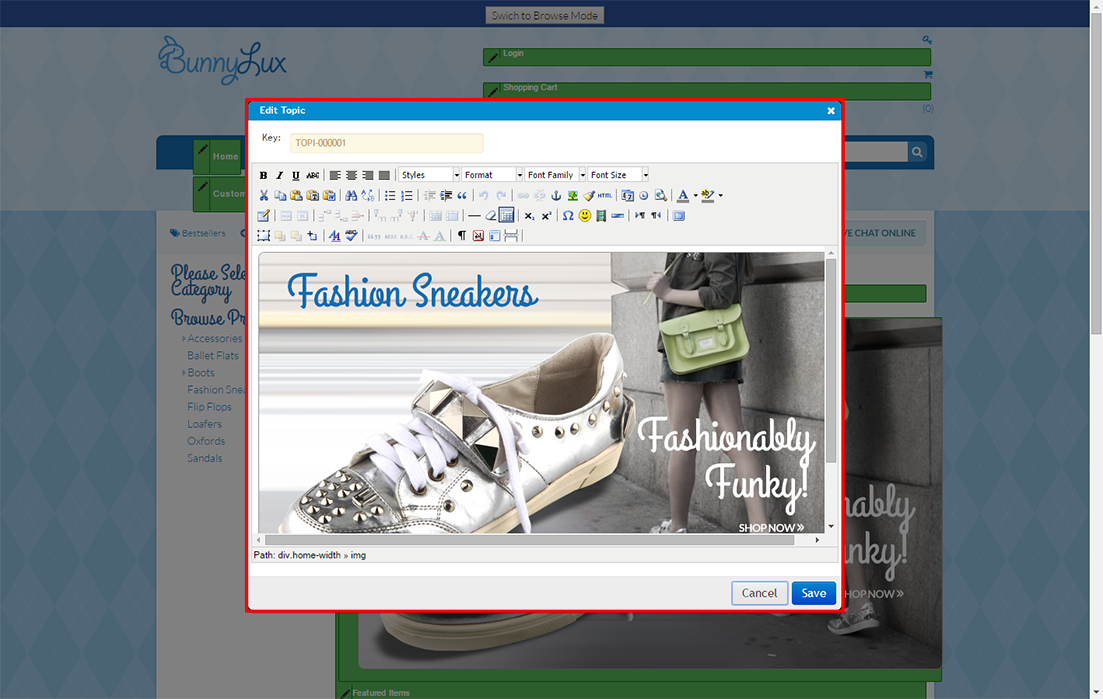
Task: Toggle Underline formatting
Action: pyautogui.click(x=296, y=176)
